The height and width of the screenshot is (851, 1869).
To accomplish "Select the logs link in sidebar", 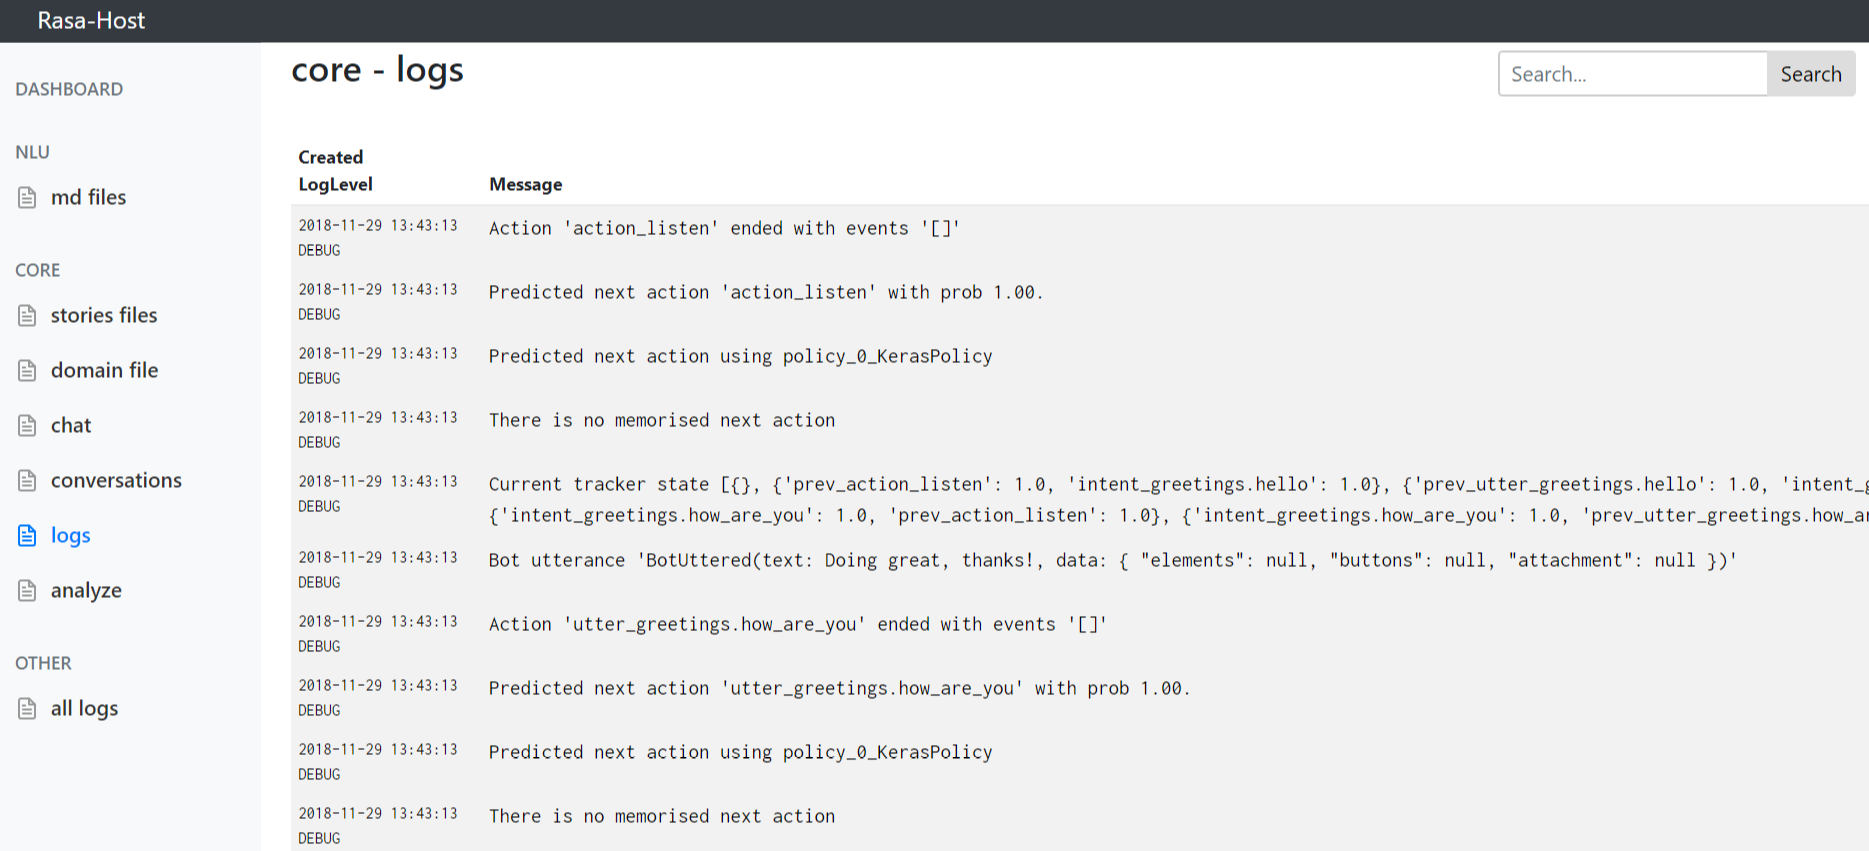I will 70,535.
